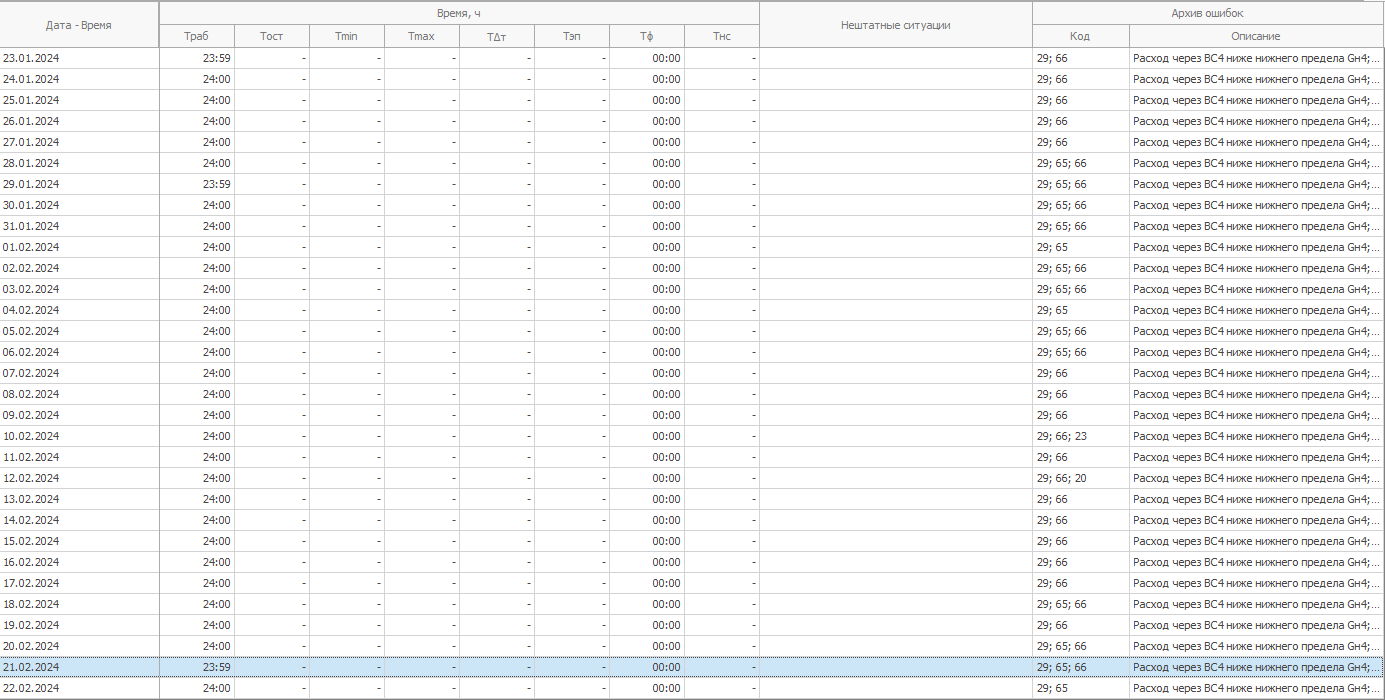Select the date cell 10.02.2024
Viewport: 1385px width, 700px height.
click(79, 436)
